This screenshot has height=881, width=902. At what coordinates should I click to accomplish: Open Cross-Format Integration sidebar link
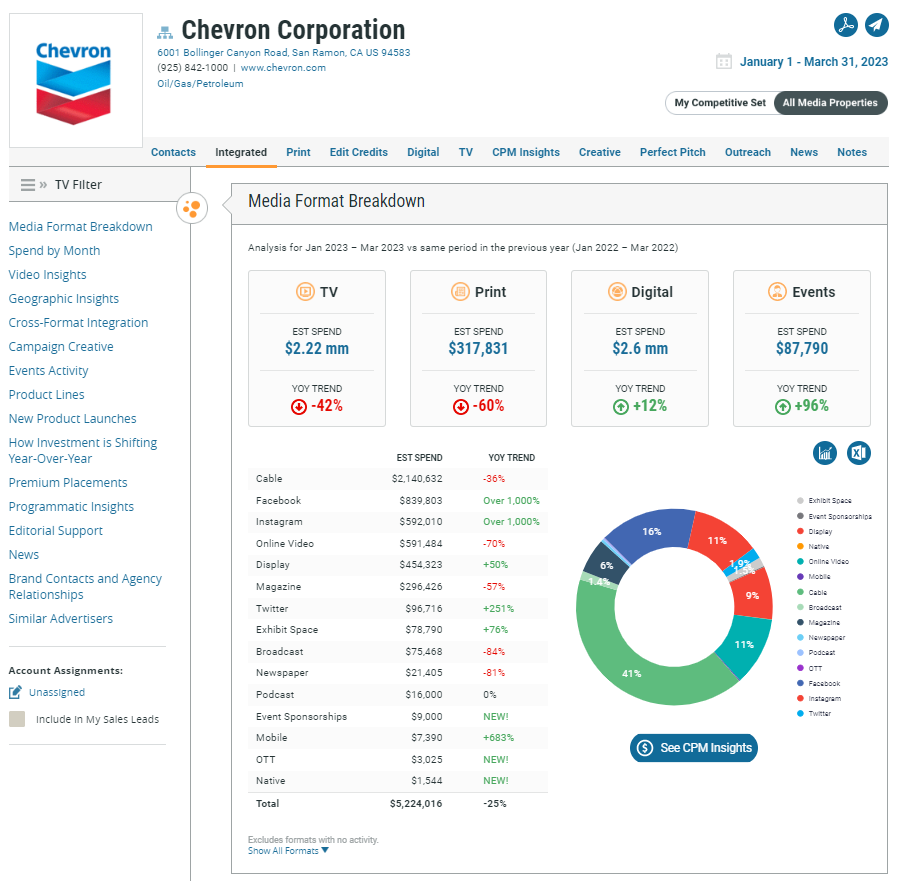click(x=78, y=323)
